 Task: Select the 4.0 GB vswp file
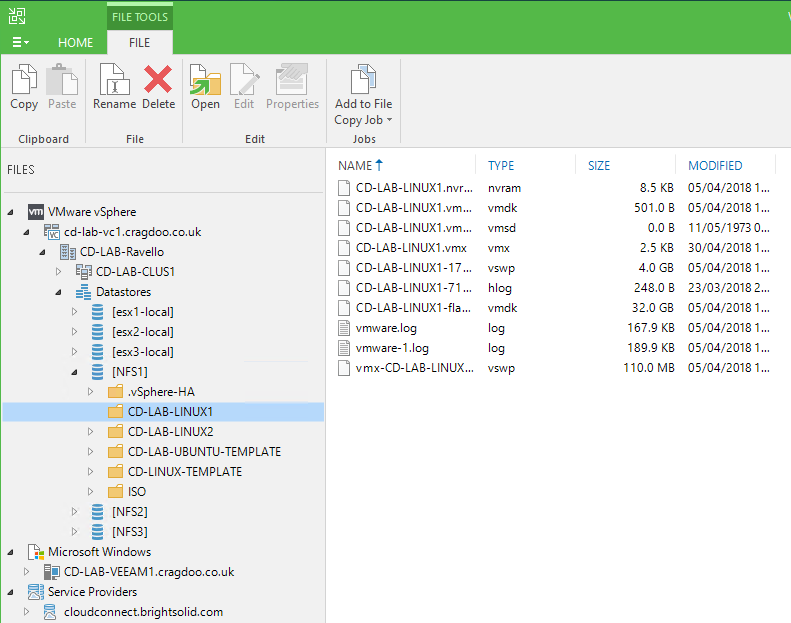point(554,268)
